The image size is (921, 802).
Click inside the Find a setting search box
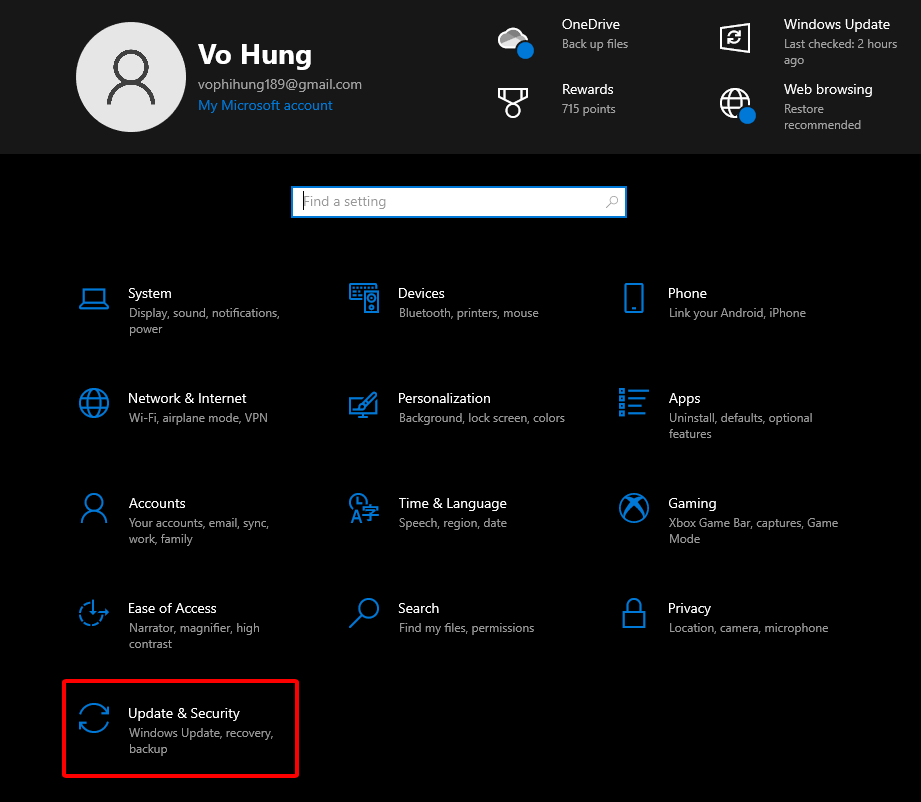point(458,201)
